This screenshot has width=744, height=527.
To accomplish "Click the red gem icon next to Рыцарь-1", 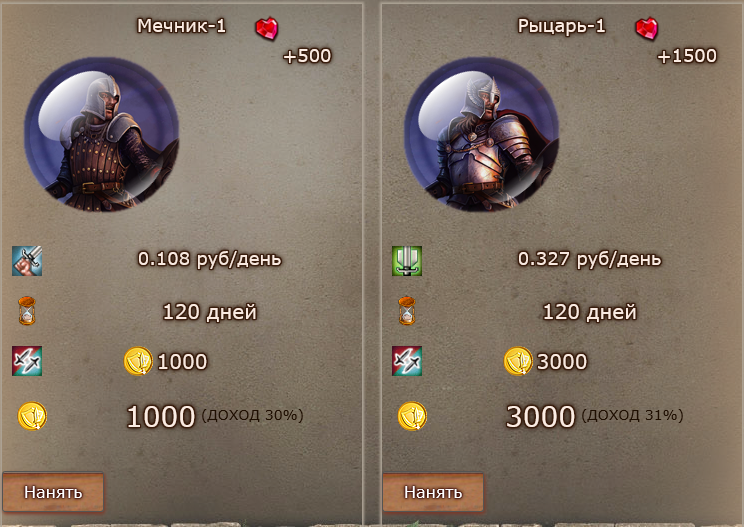I will (647, 29).
